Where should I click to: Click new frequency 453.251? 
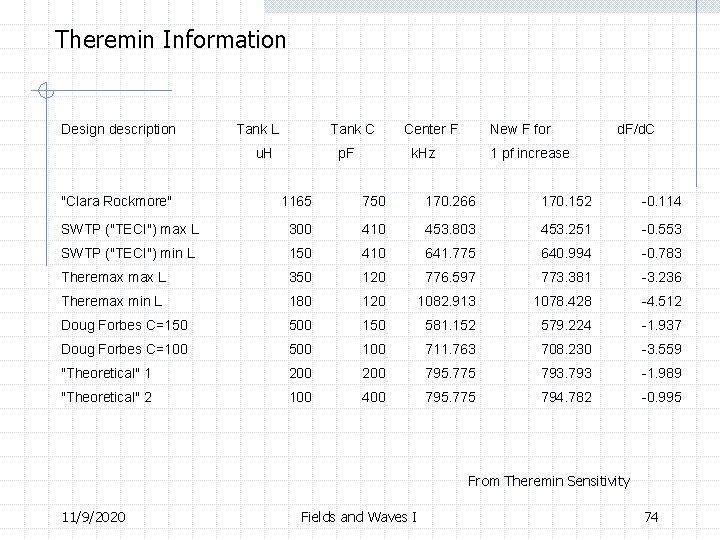point(566,229)
